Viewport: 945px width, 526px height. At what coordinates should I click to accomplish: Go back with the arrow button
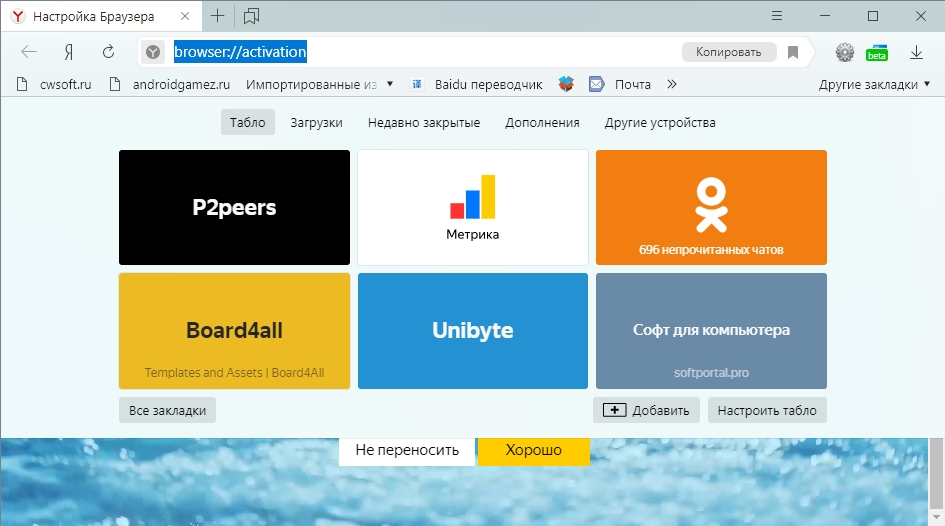coord(29,52)
